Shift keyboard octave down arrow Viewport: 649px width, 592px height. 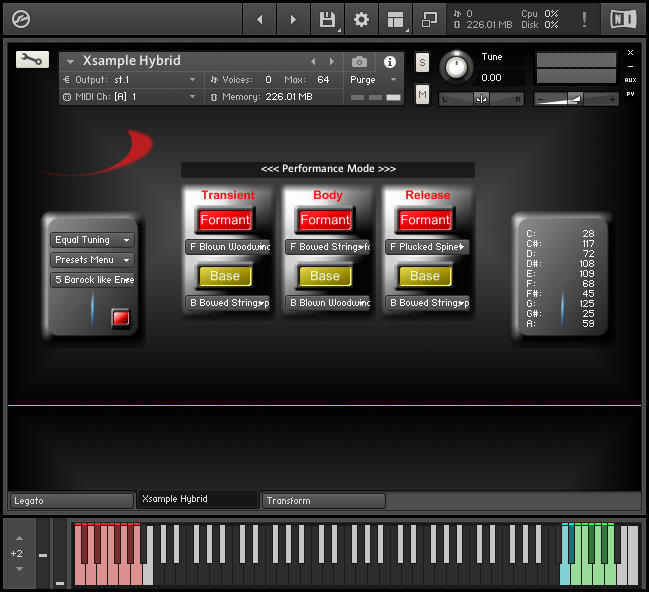[x=19, y=569]
